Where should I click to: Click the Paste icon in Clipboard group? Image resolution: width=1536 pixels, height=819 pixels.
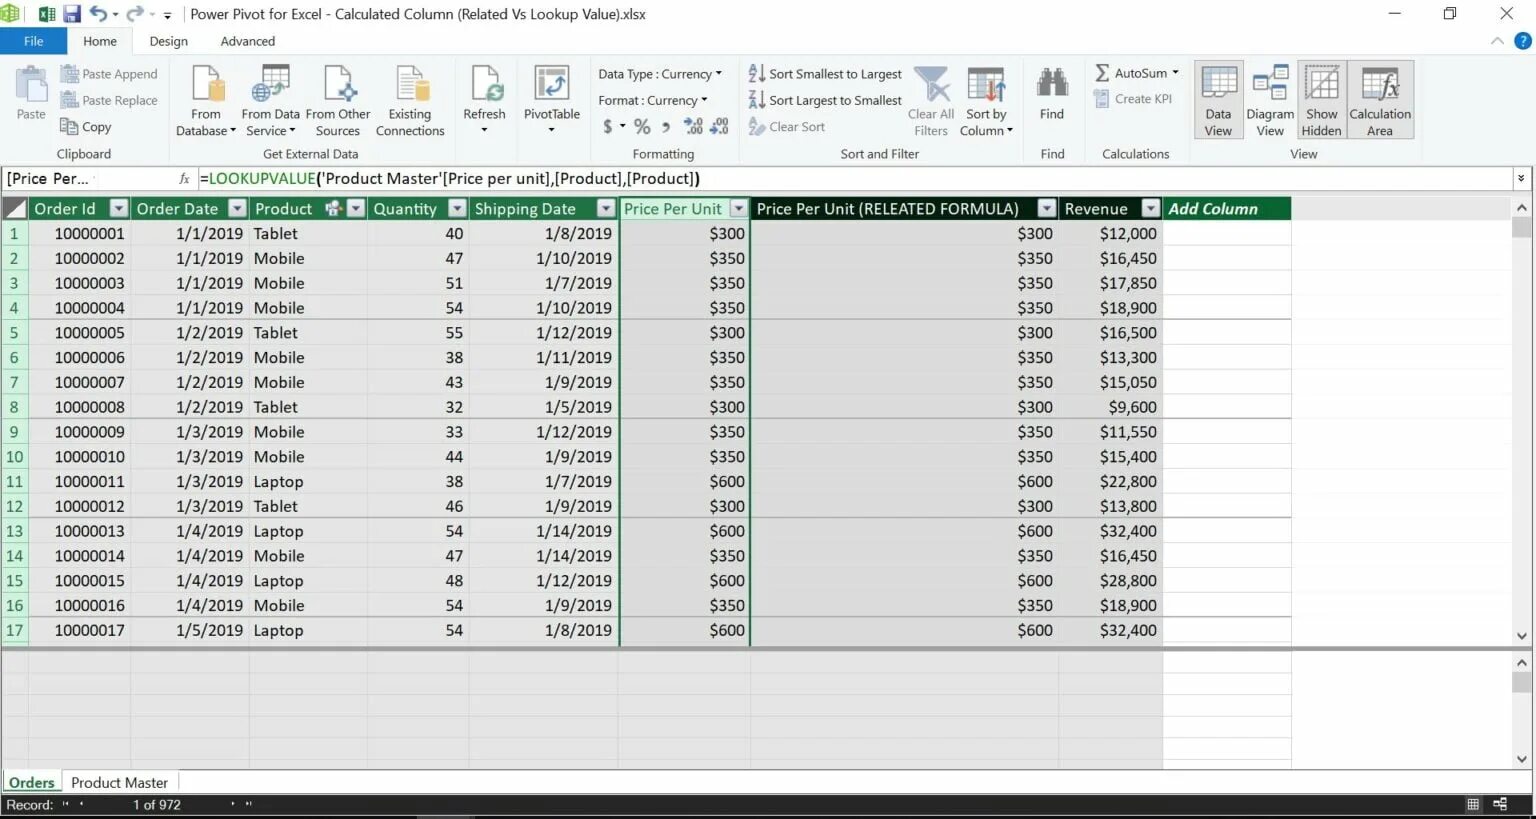click(31, 85)
